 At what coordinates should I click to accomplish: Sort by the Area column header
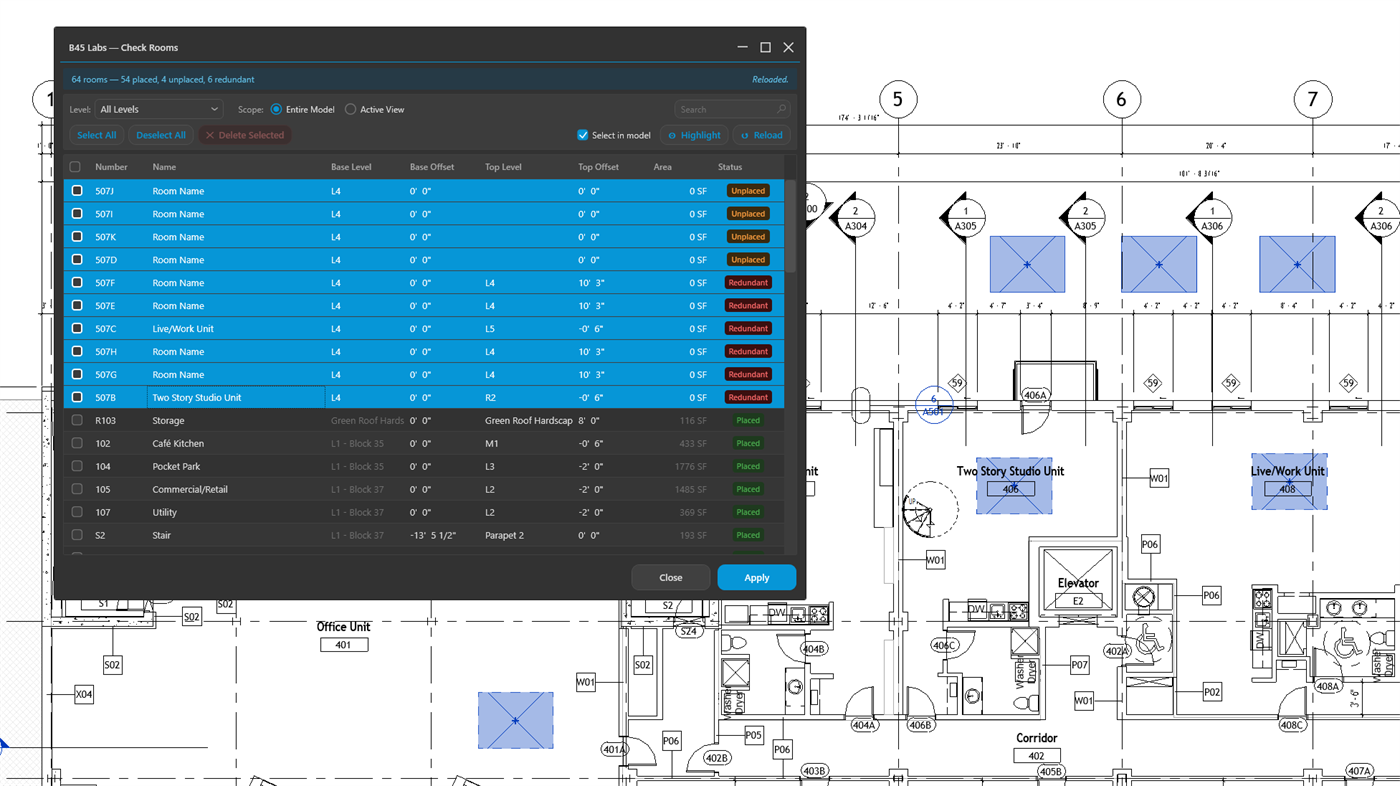(663, 167)
